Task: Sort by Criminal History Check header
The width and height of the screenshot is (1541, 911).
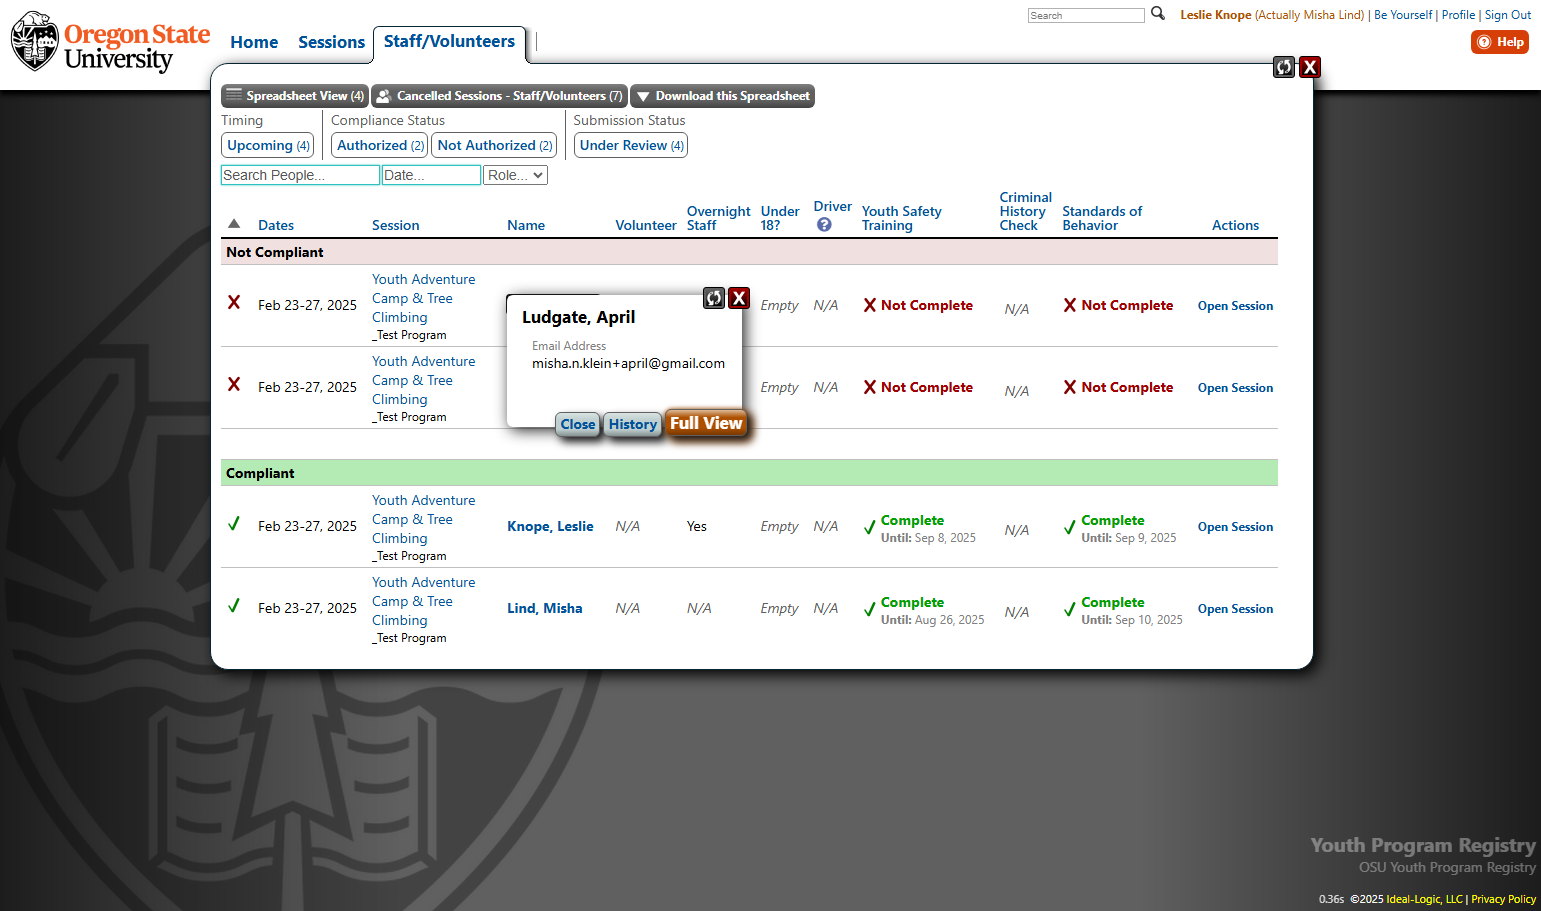Action: [1026, 211]
